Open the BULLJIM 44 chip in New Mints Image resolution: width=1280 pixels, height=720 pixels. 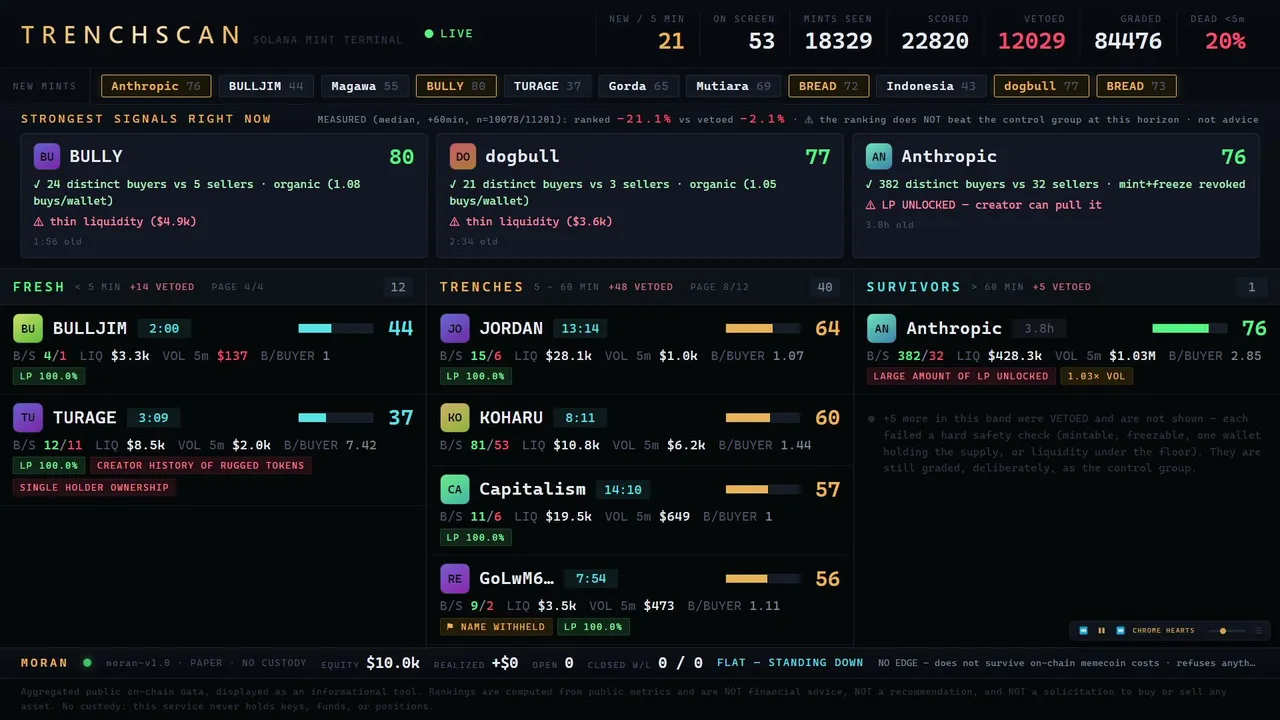(266, 86)
